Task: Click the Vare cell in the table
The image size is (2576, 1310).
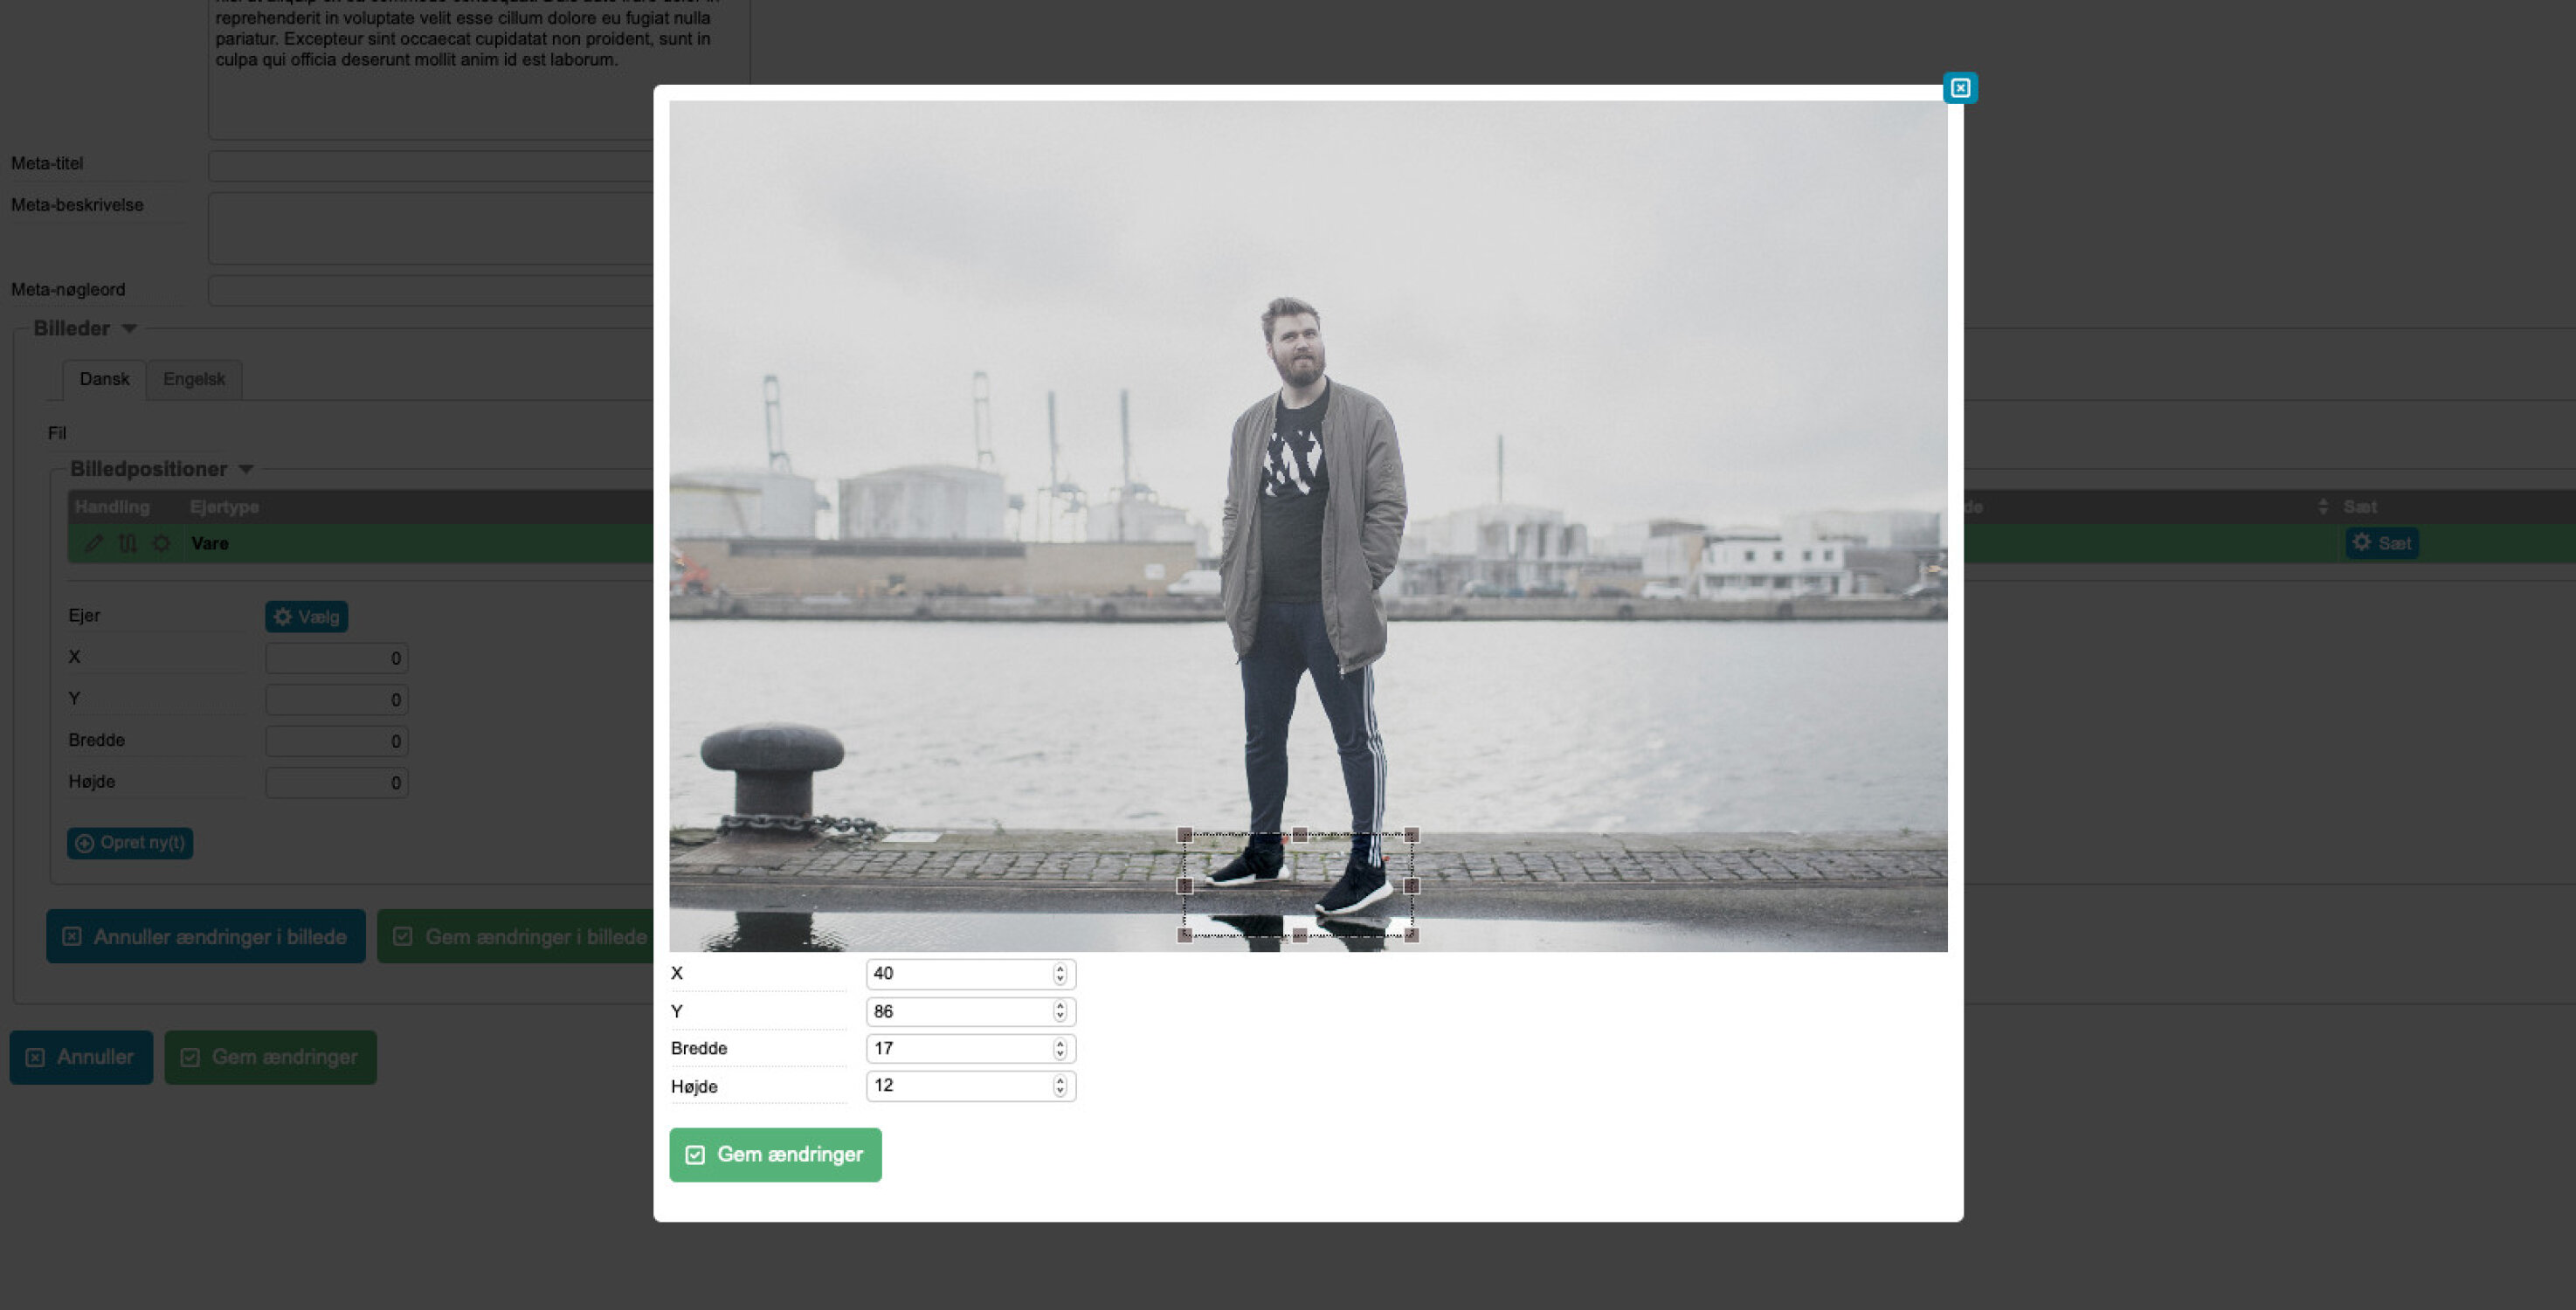Action: [x=210, y=543]
